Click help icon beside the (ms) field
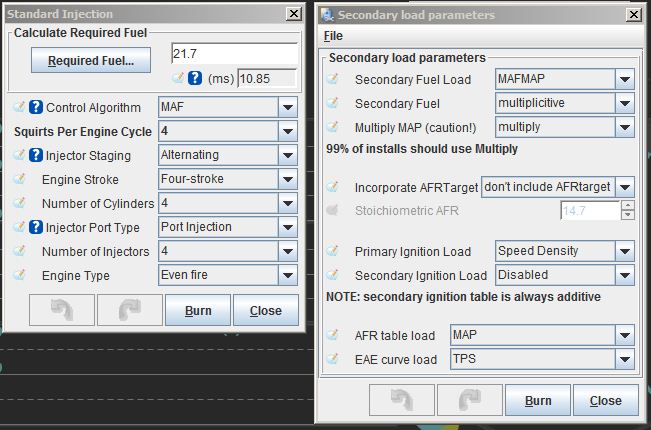651x430 pixels. (x=196, y=78)
